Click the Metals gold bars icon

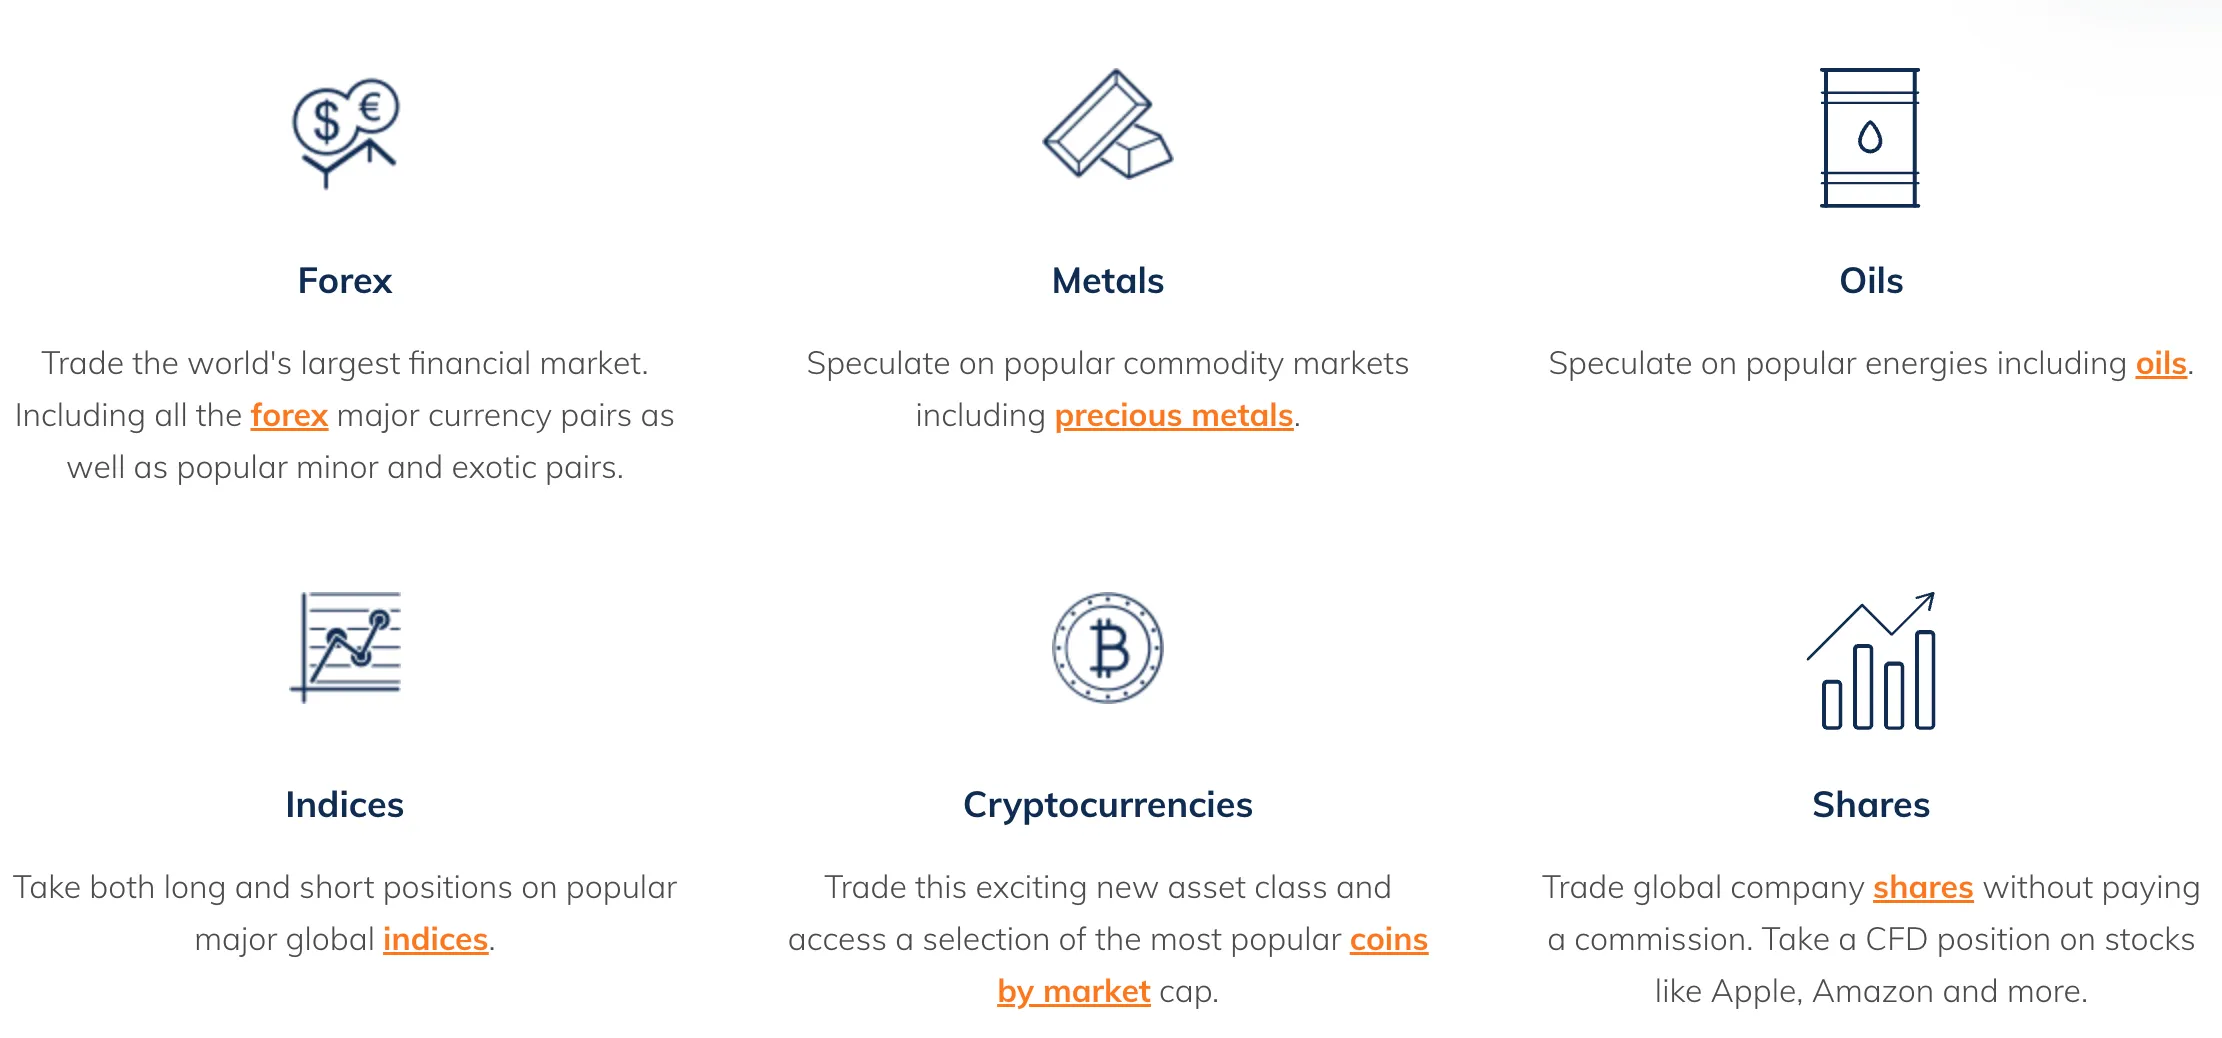1107,124
